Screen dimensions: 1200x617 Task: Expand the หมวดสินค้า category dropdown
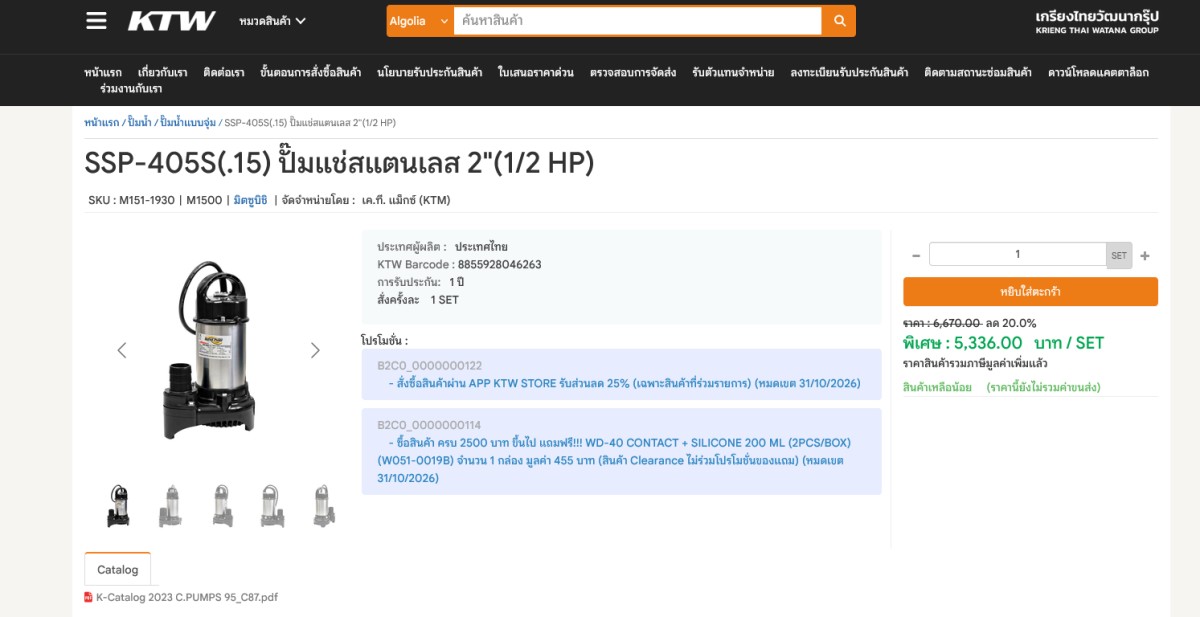(x=273, y=20)
